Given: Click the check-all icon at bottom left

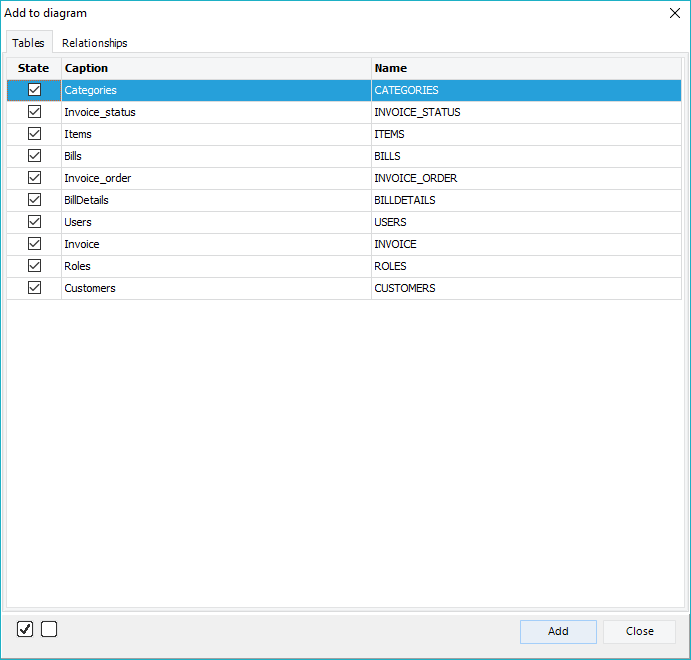Looking at the screenshot, I should [x=25, y=629].
